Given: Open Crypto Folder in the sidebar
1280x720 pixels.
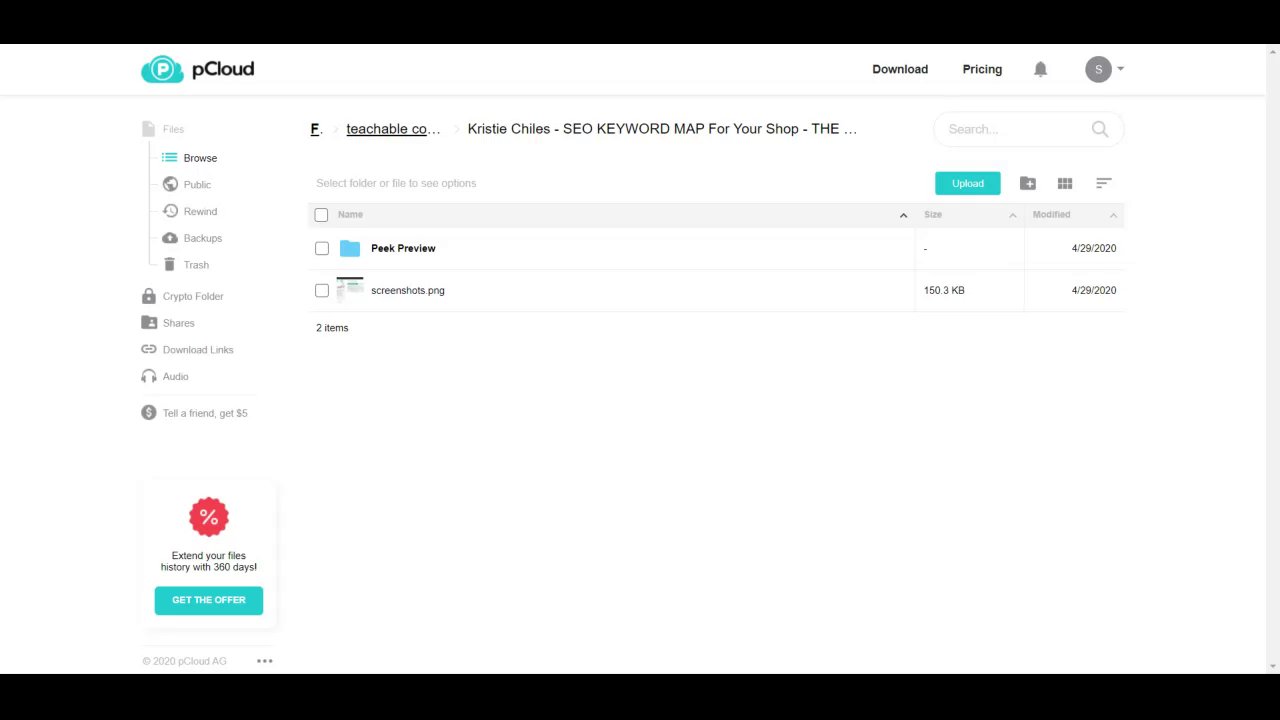Looking at the screenshot, I should pyautogui.click(x=193, y=296).
